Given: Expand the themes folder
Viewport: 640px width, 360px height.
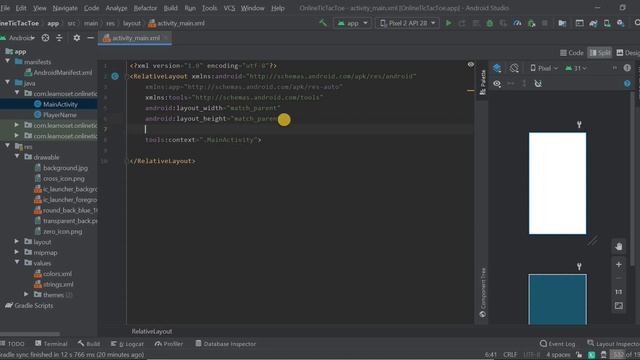Looking at the screenshot, I should 27,294.
